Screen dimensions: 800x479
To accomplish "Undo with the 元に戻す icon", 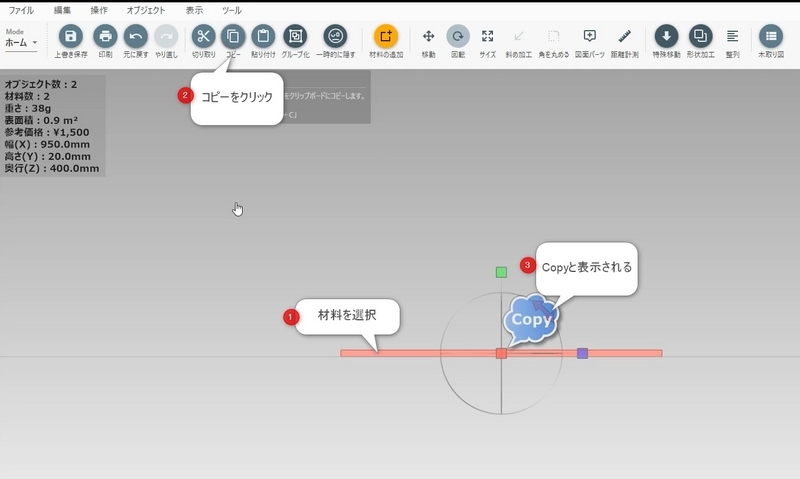I will (x=136, y=36).
